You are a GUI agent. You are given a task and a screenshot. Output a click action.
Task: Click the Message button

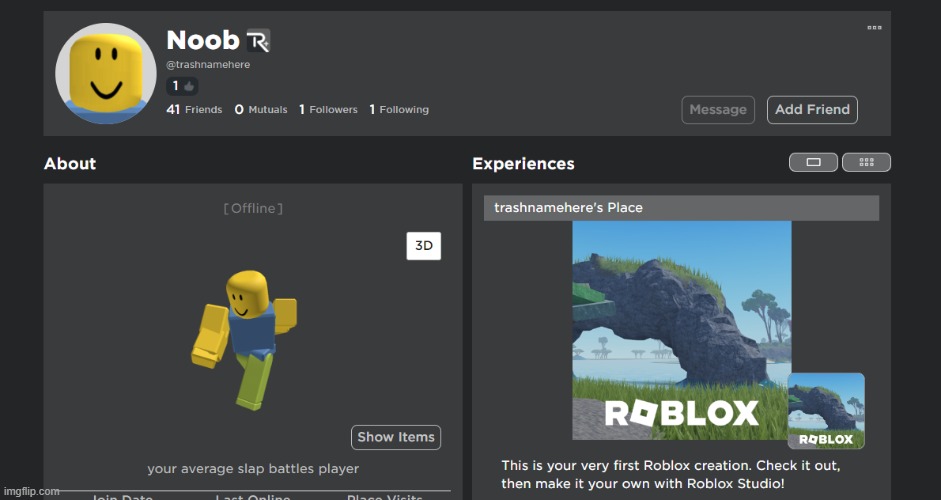(718, 110)
